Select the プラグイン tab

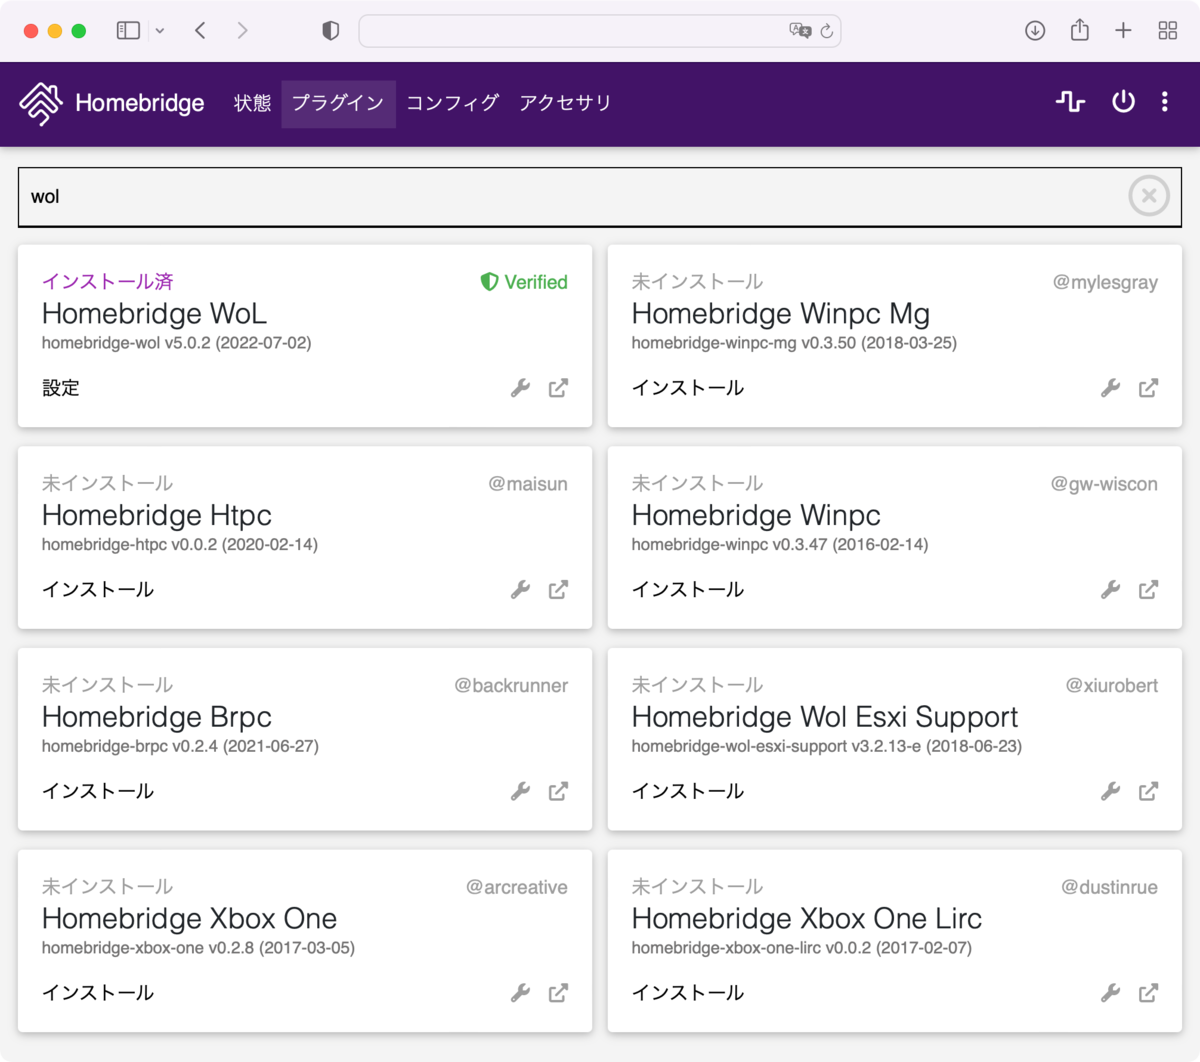tap(338, 103)
